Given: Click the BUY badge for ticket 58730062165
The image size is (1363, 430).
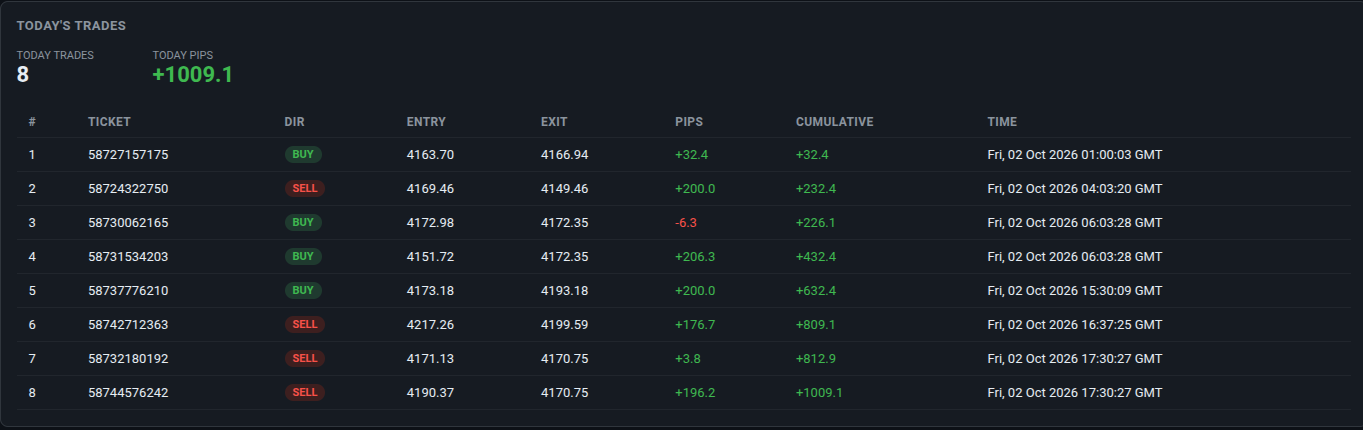Looking at the screenshot, I should tap(303, 223).
